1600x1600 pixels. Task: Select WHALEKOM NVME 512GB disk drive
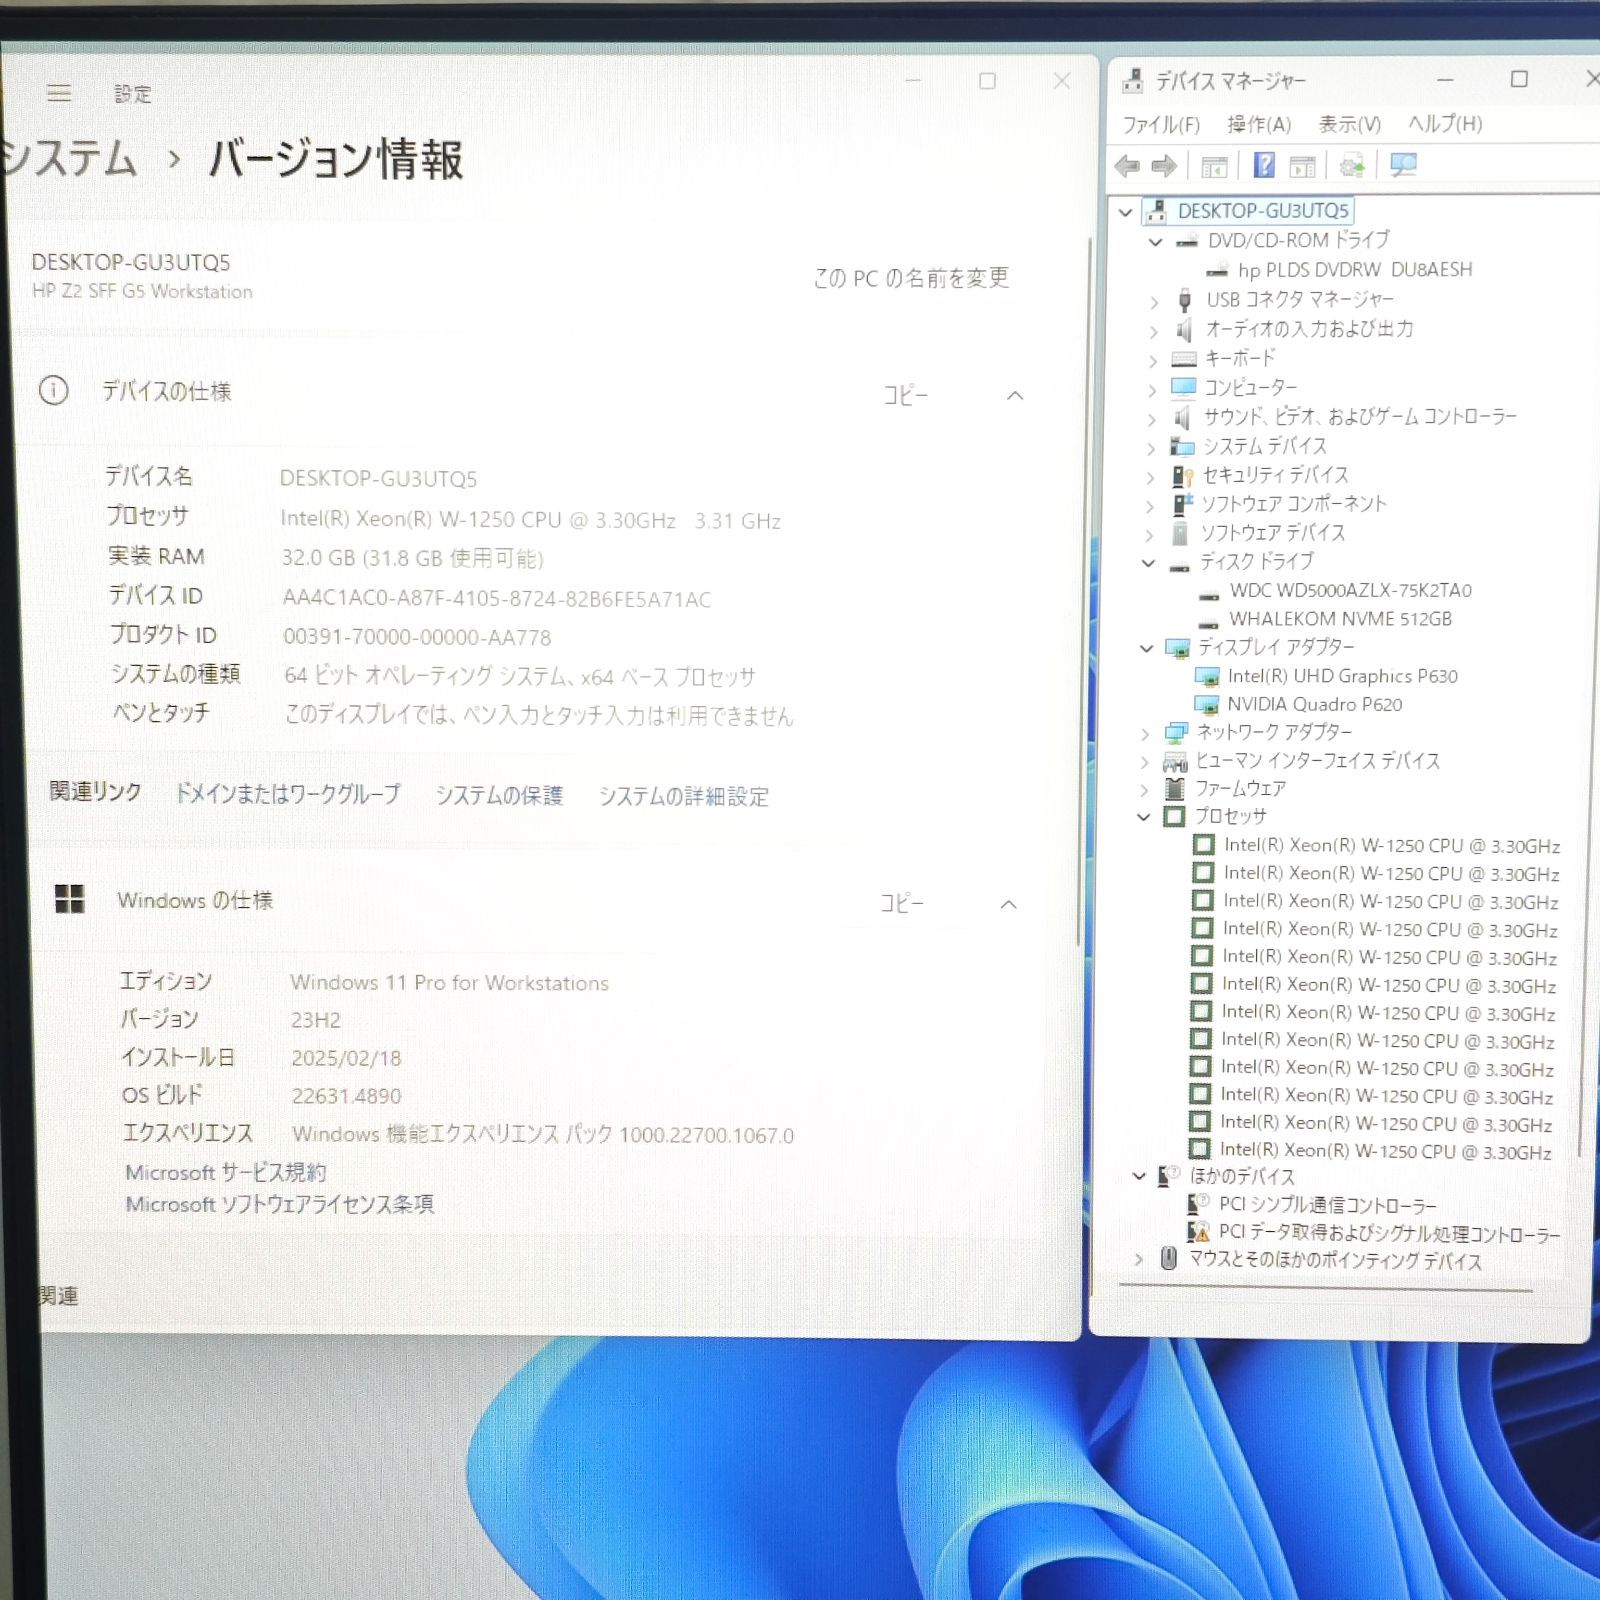point(1340,619)
